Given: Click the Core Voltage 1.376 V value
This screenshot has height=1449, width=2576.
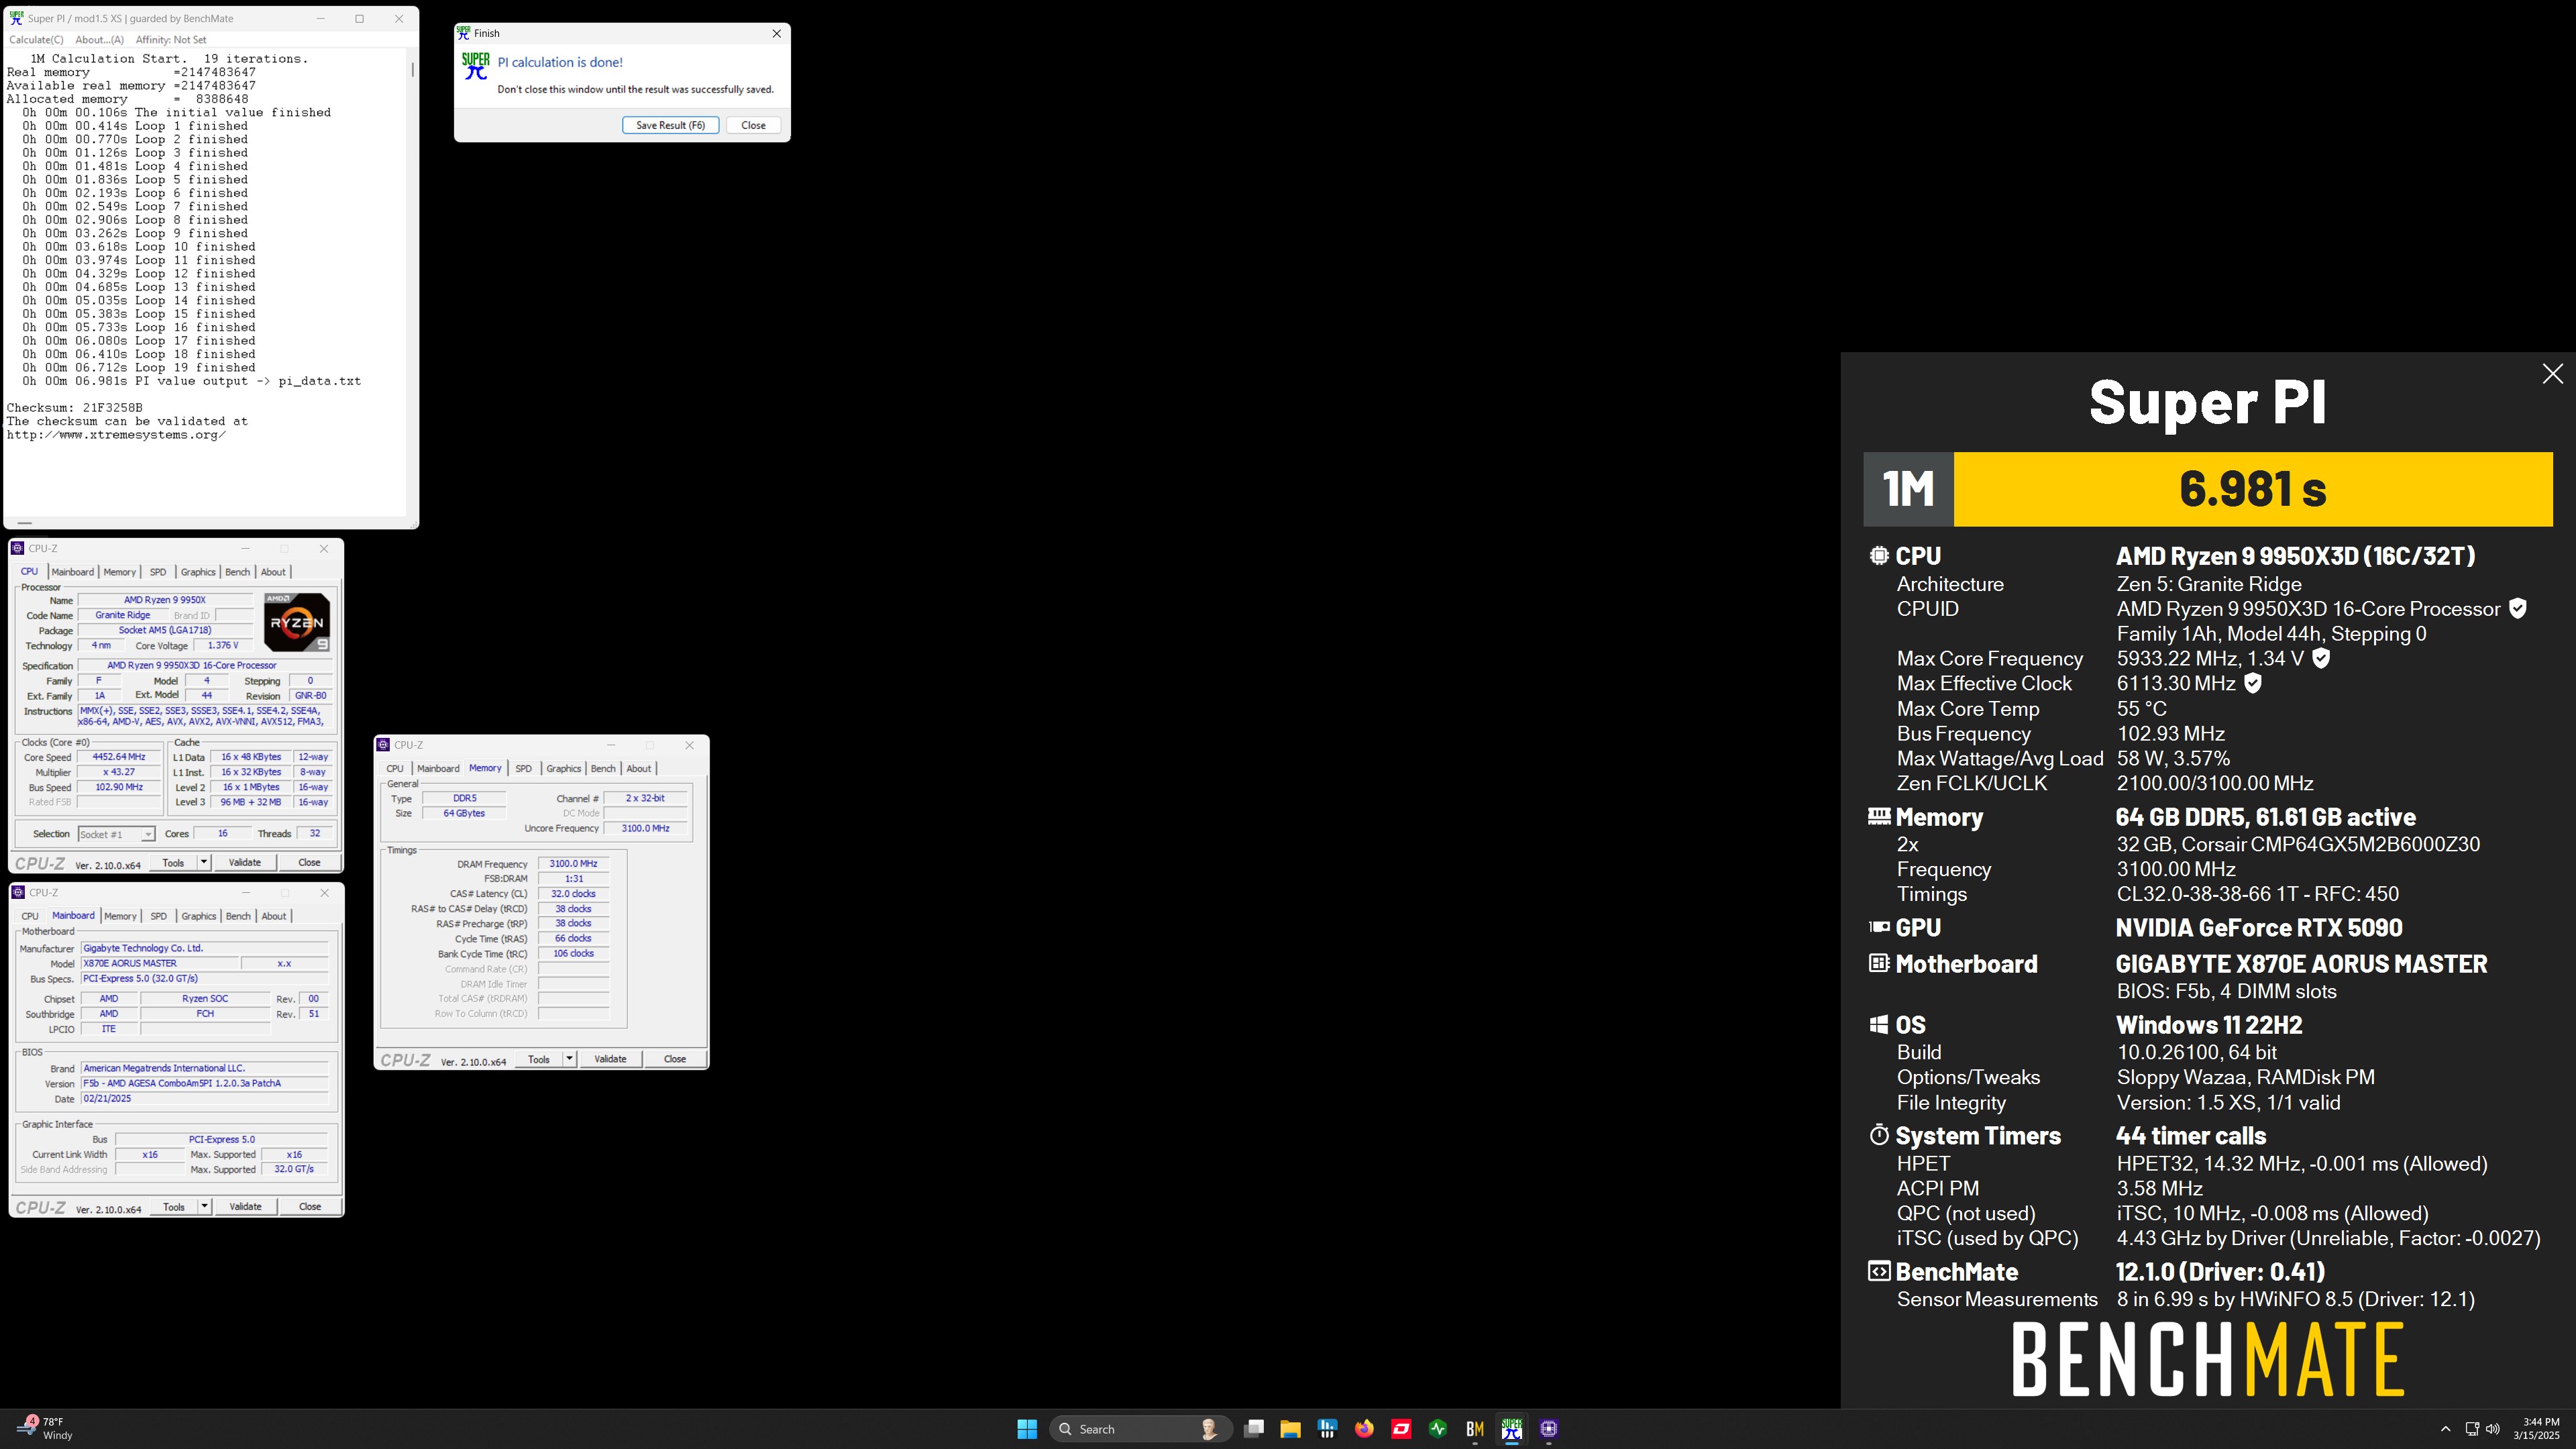Looking at the screenshot, I should coord(222,645).
